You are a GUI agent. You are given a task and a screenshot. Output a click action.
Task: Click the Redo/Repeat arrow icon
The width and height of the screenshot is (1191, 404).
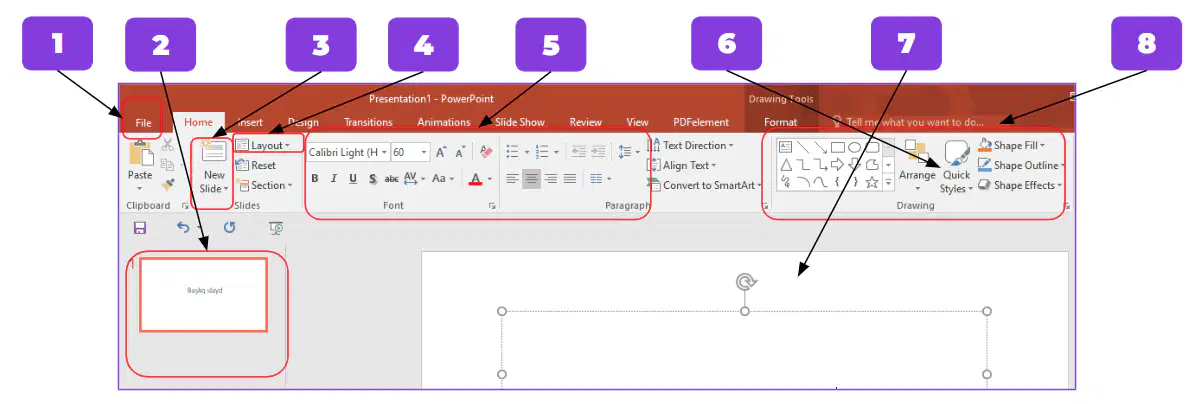click(x=229, y=227)
